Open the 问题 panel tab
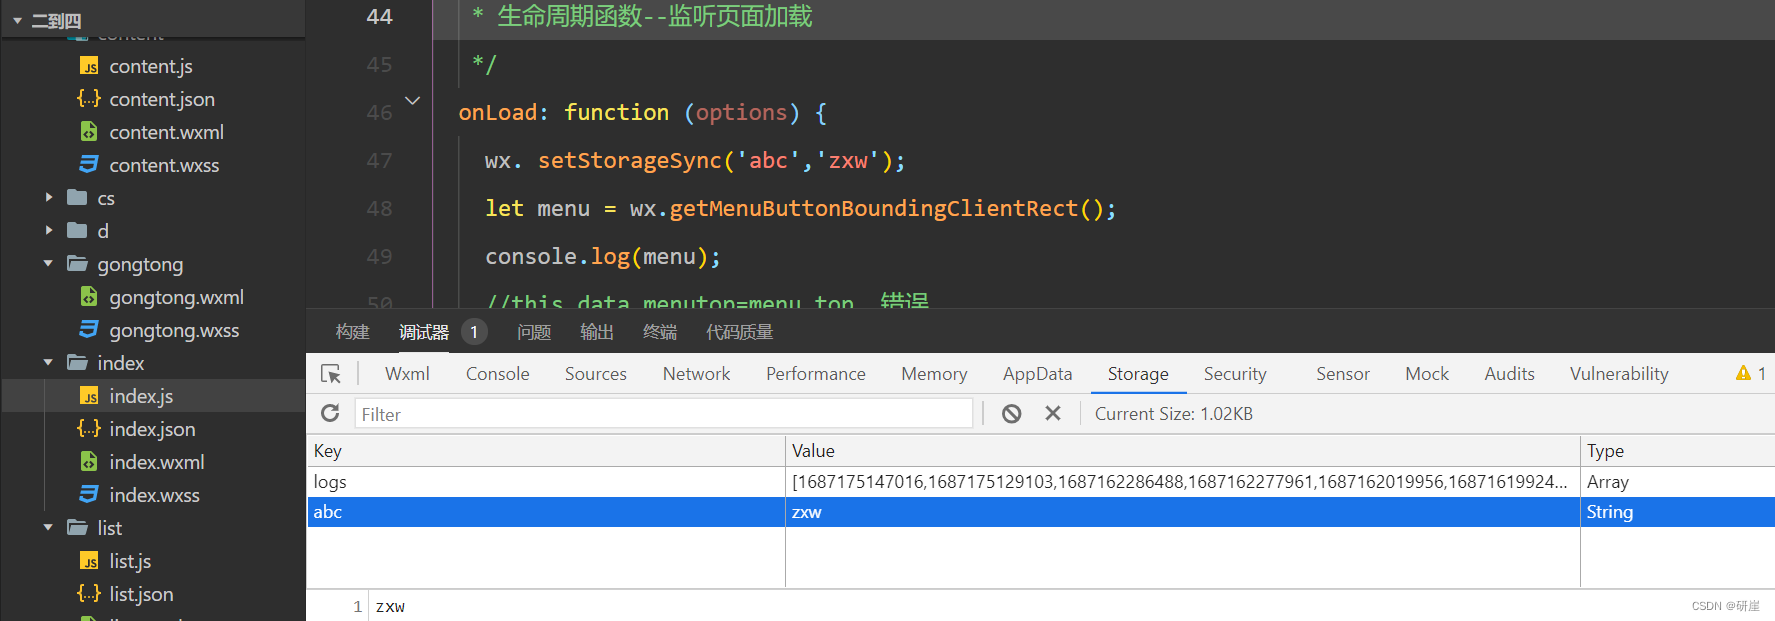Viewport: 1775px width, 621px height. 534,332
